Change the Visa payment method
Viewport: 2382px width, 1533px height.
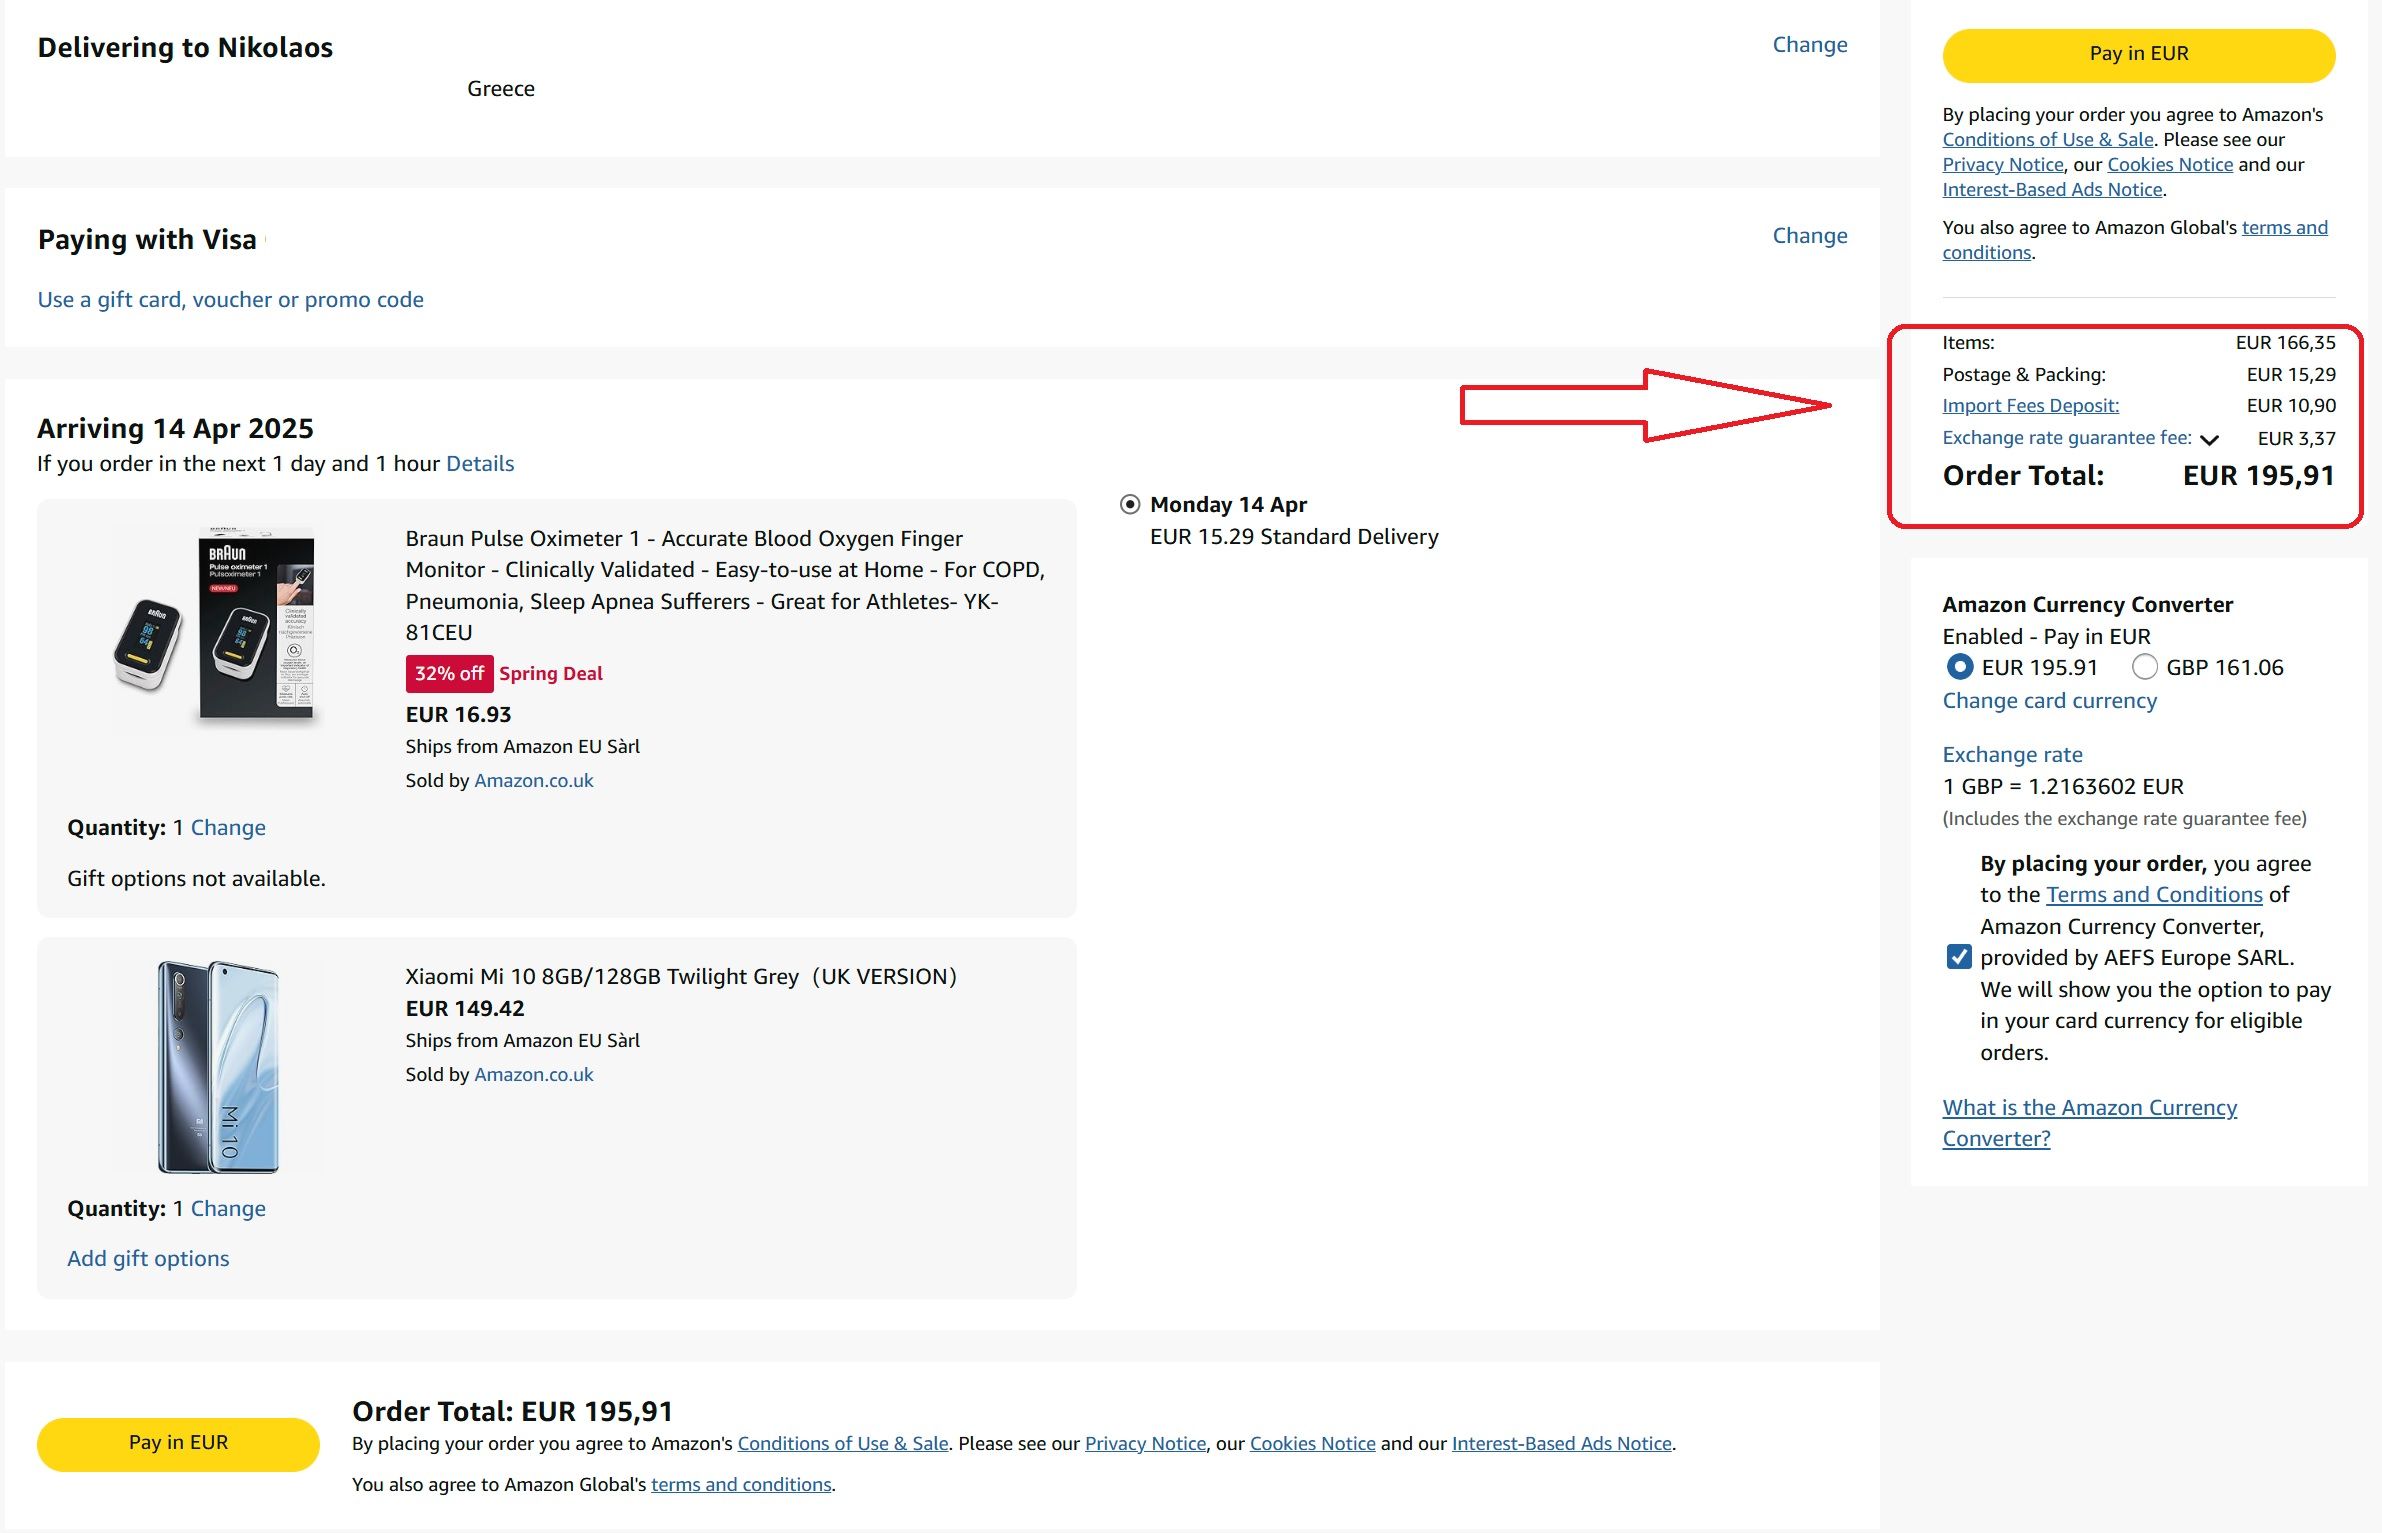[x=1810, y=236]
